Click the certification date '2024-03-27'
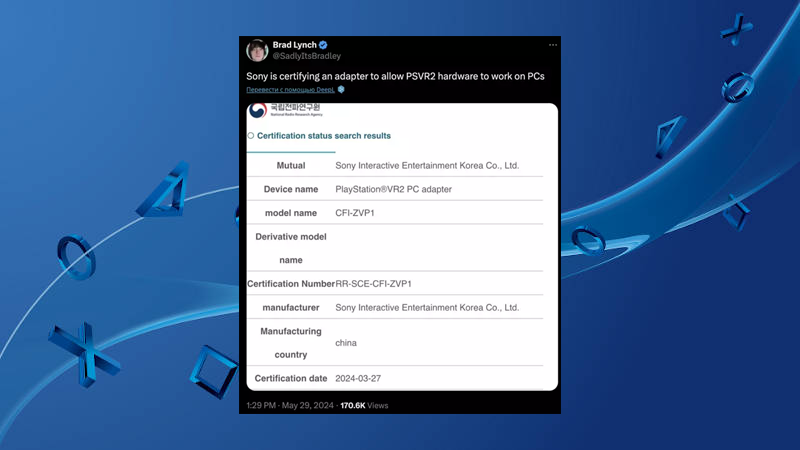800x450 pixels. pyautogui.click(x=358, y=379)
